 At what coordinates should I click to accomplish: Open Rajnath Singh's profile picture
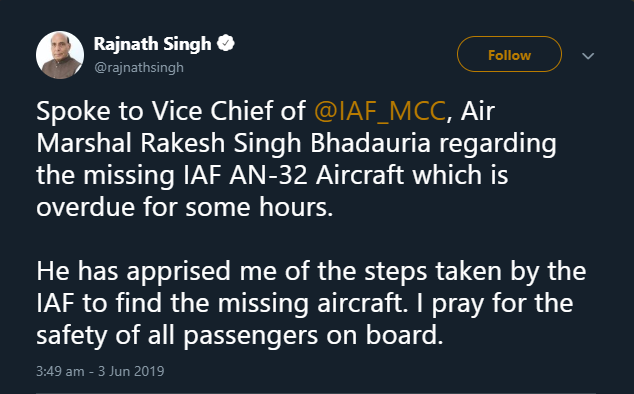60,55
